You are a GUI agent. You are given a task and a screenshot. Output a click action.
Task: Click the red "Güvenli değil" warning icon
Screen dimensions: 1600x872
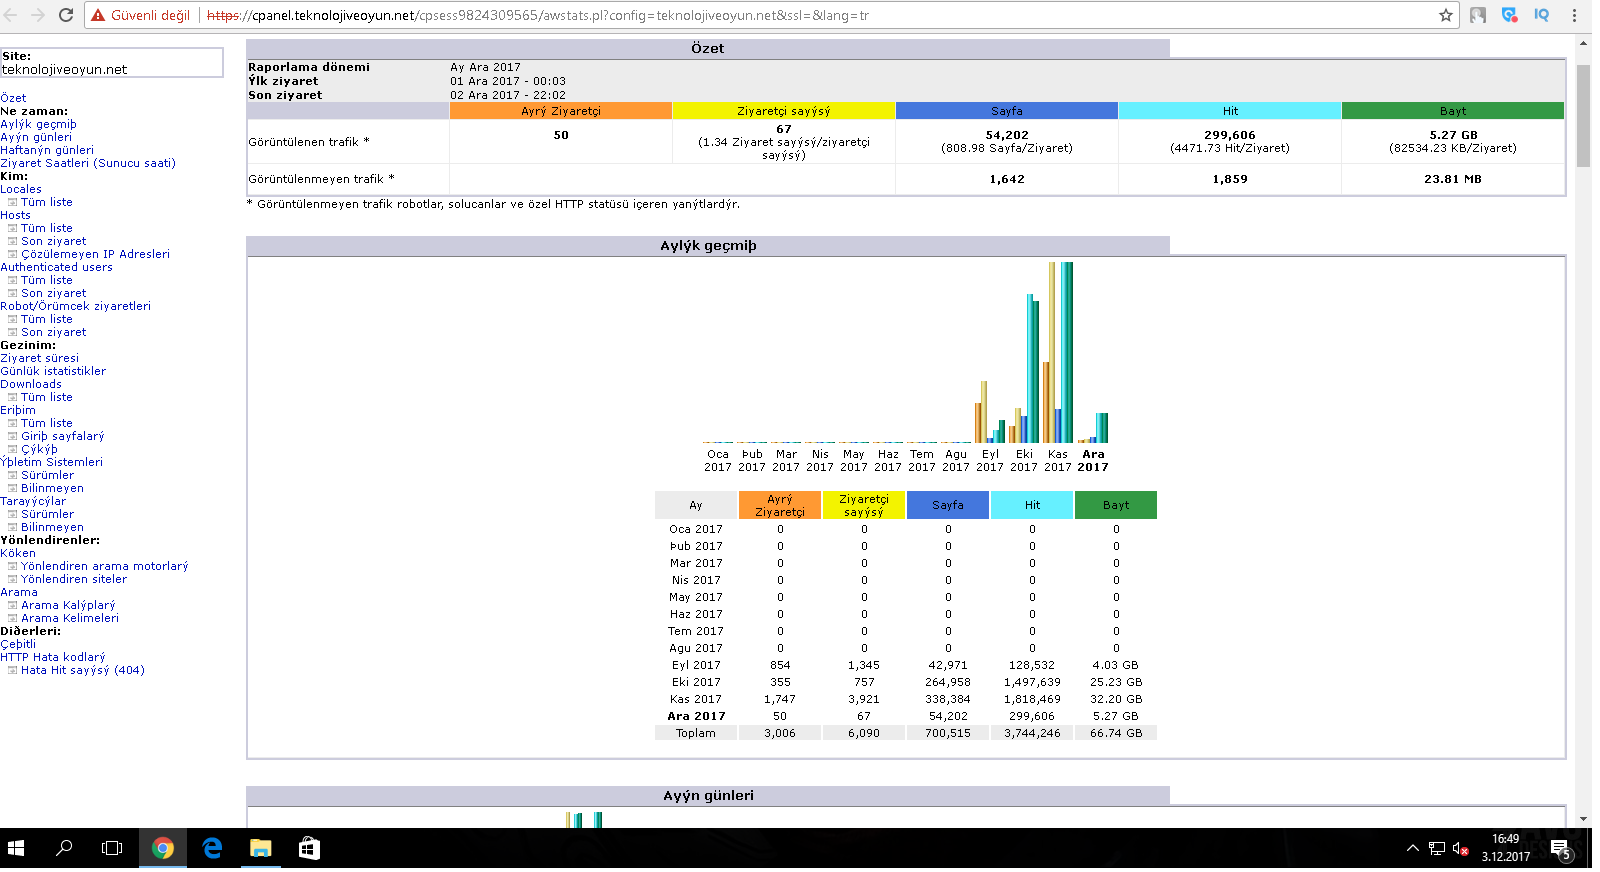tap(98, 15)
